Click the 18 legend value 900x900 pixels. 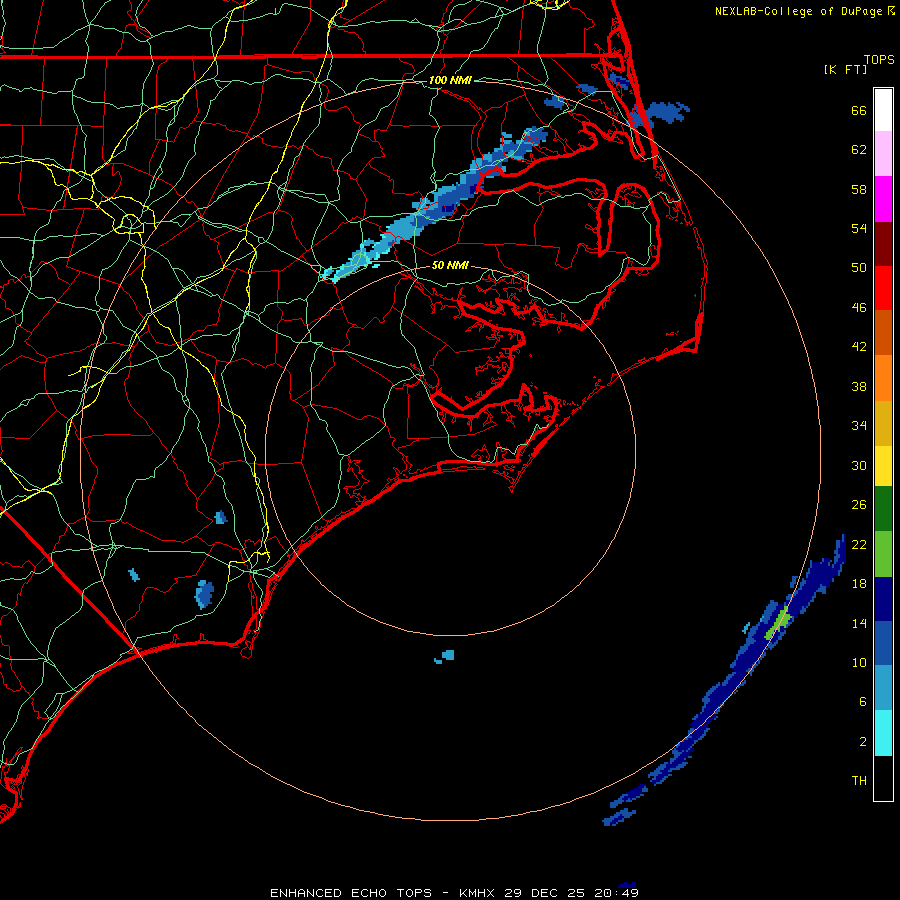pyautogui.click(x=859, y=584)
